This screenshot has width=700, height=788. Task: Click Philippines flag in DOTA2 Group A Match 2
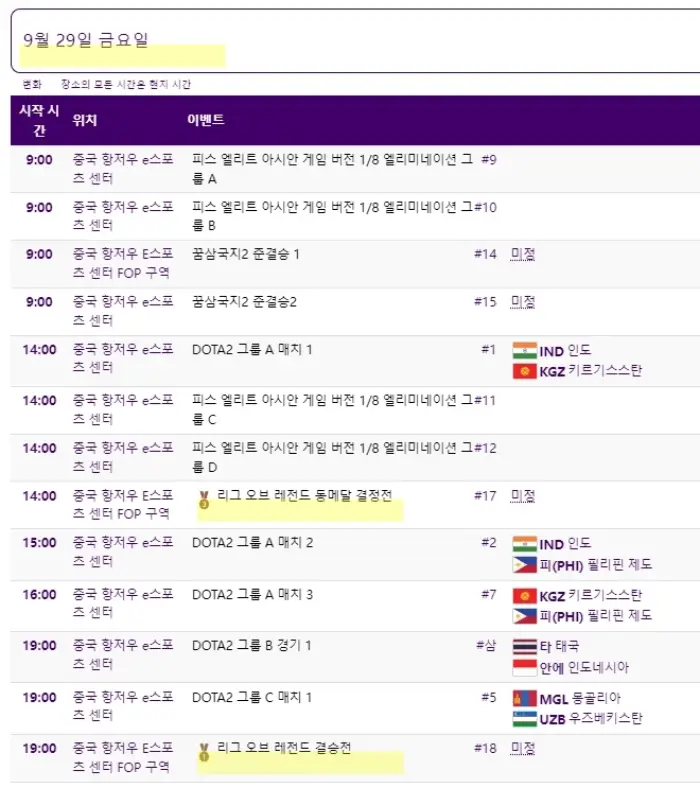(x=524, y=565)
